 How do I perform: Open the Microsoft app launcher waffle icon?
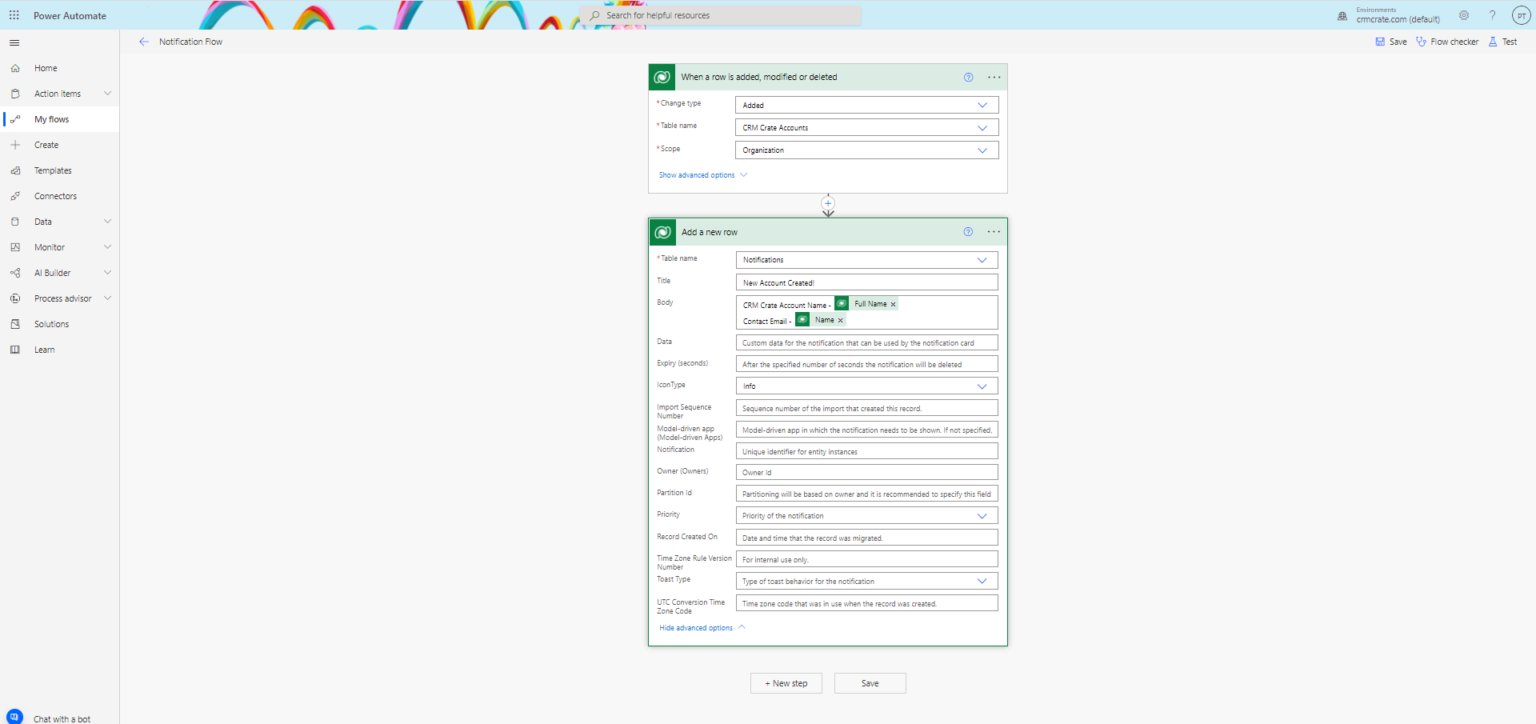pos(14,15)
